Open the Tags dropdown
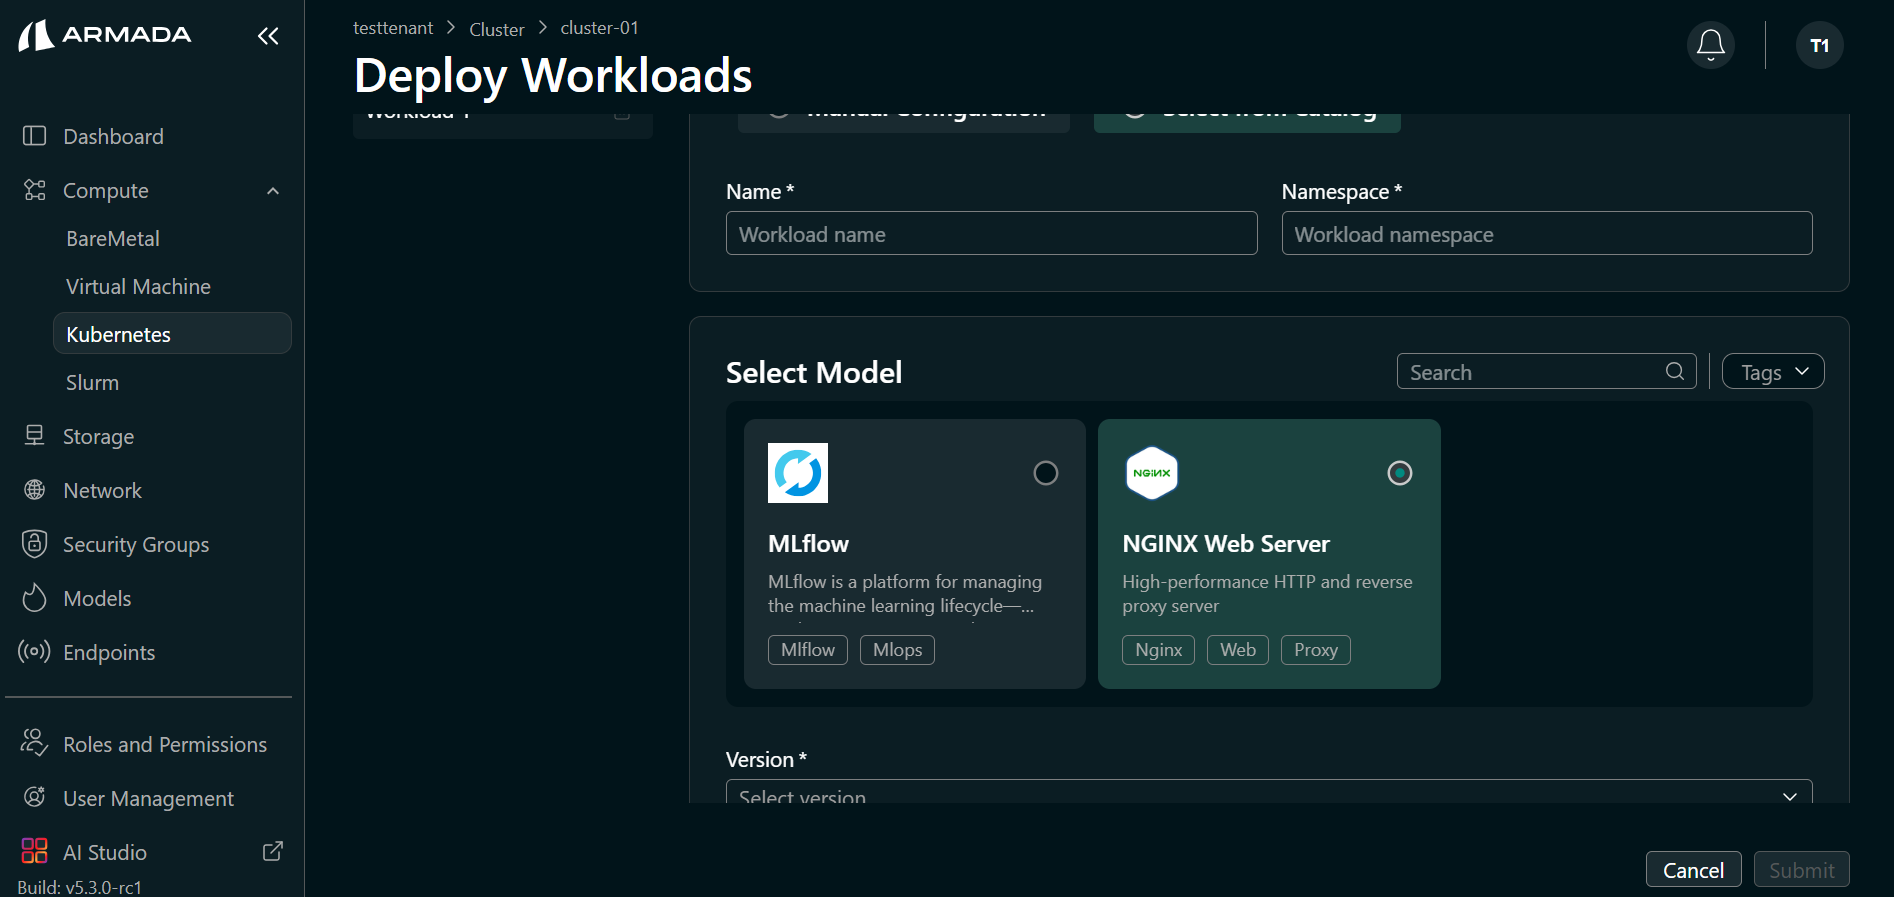 click(x=1773, y=372)
